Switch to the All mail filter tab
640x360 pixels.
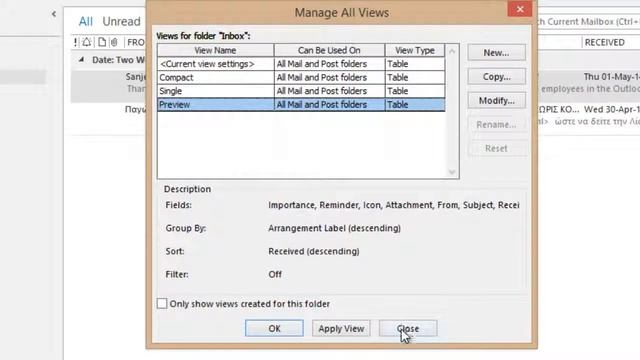tap(86, 21)
